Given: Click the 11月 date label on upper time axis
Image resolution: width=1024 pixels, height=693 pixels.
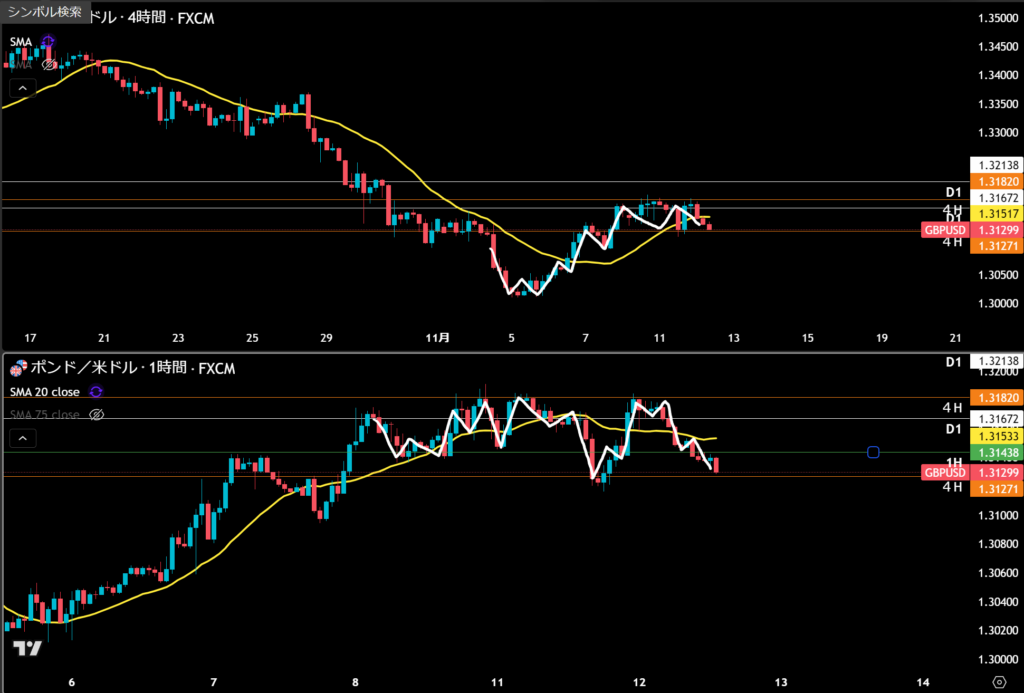Looking at the screenshot, I should pyautogui.click(x=438, y=338).
